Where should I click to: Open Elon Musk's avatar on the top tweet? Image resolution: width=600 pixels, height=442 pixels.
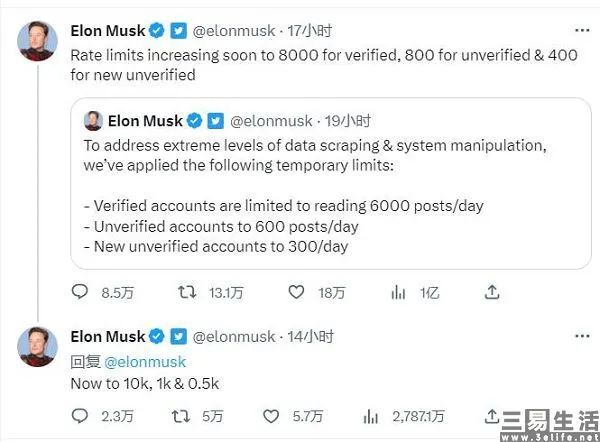(35, 40)
